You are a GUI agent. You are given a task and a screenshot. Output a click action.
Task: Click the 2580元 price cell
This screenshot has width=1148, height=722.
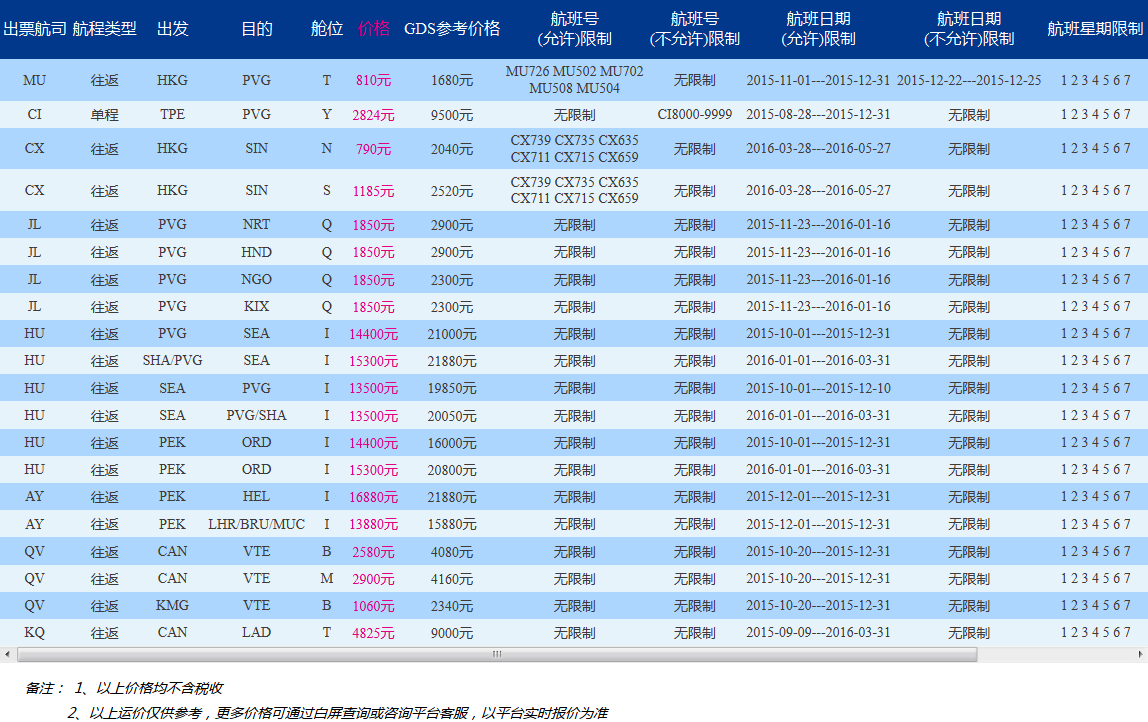coord(373,552)
